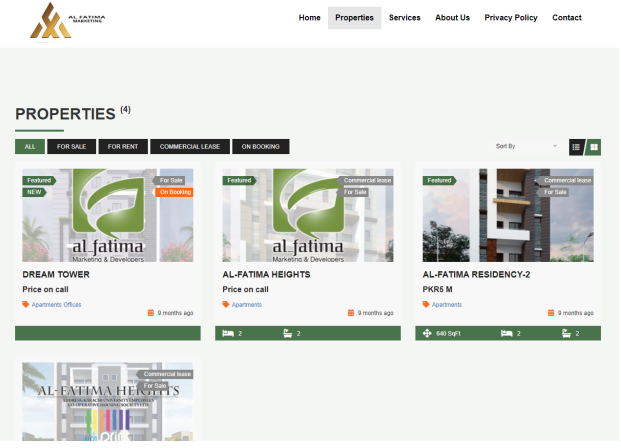Screen dimensions: 621x448
Task: Click orange tag icon on Dream Tower card
Action: pyautogui.click(x=26, y=305)
